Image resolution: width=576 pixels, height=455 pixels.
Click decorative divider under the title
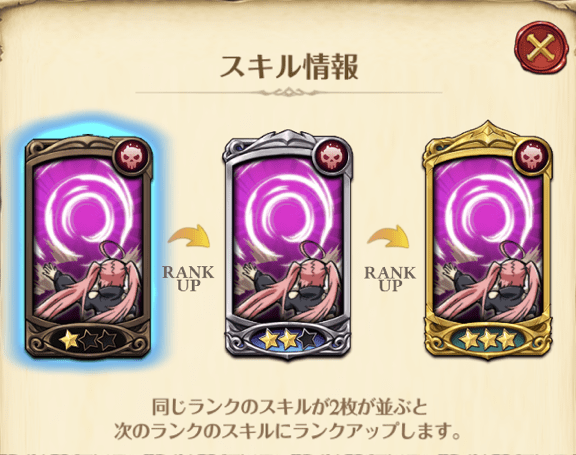[289, 92]
